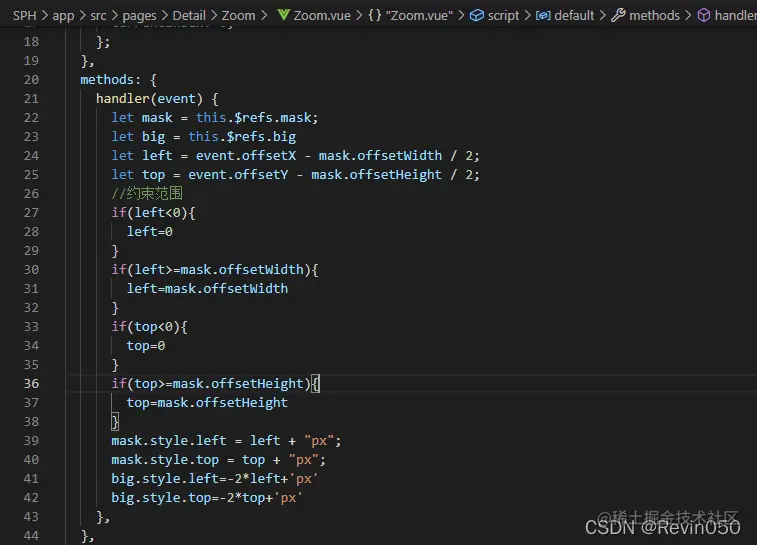
Task: Open the Detail breadcrumb folder
Action: (x=189, y=15)
